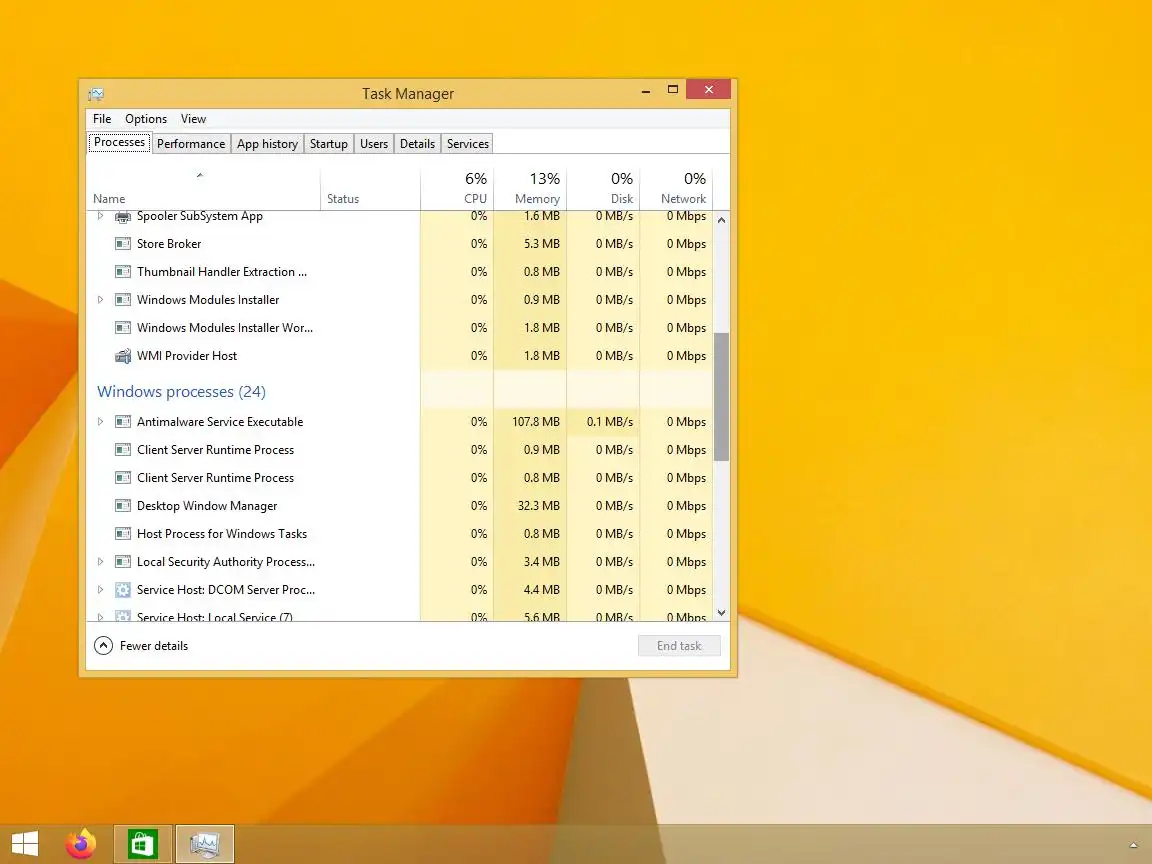Expand Antimalware Service Executable row
Image resolution: width=1152 pixels, height=864 pixels.
[101, 422]
